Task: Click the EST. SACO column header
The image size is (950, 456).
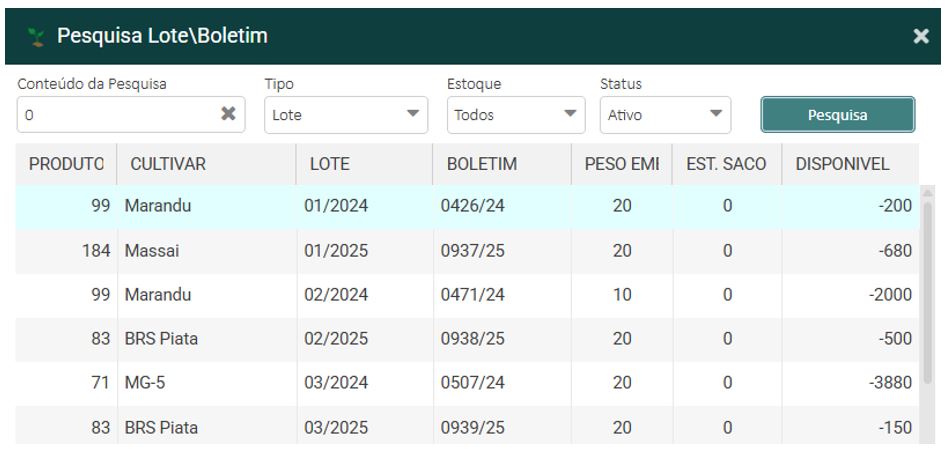Action: (x=725, y=165)
